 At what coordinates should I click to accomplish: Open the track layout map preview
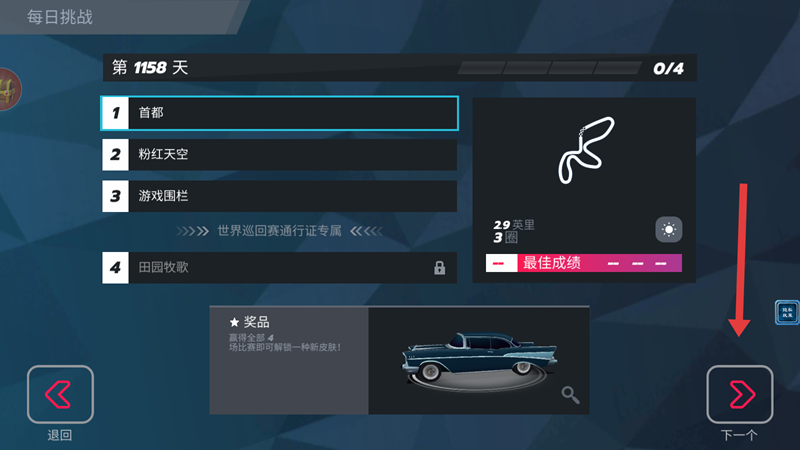click(x=586, y=150)
